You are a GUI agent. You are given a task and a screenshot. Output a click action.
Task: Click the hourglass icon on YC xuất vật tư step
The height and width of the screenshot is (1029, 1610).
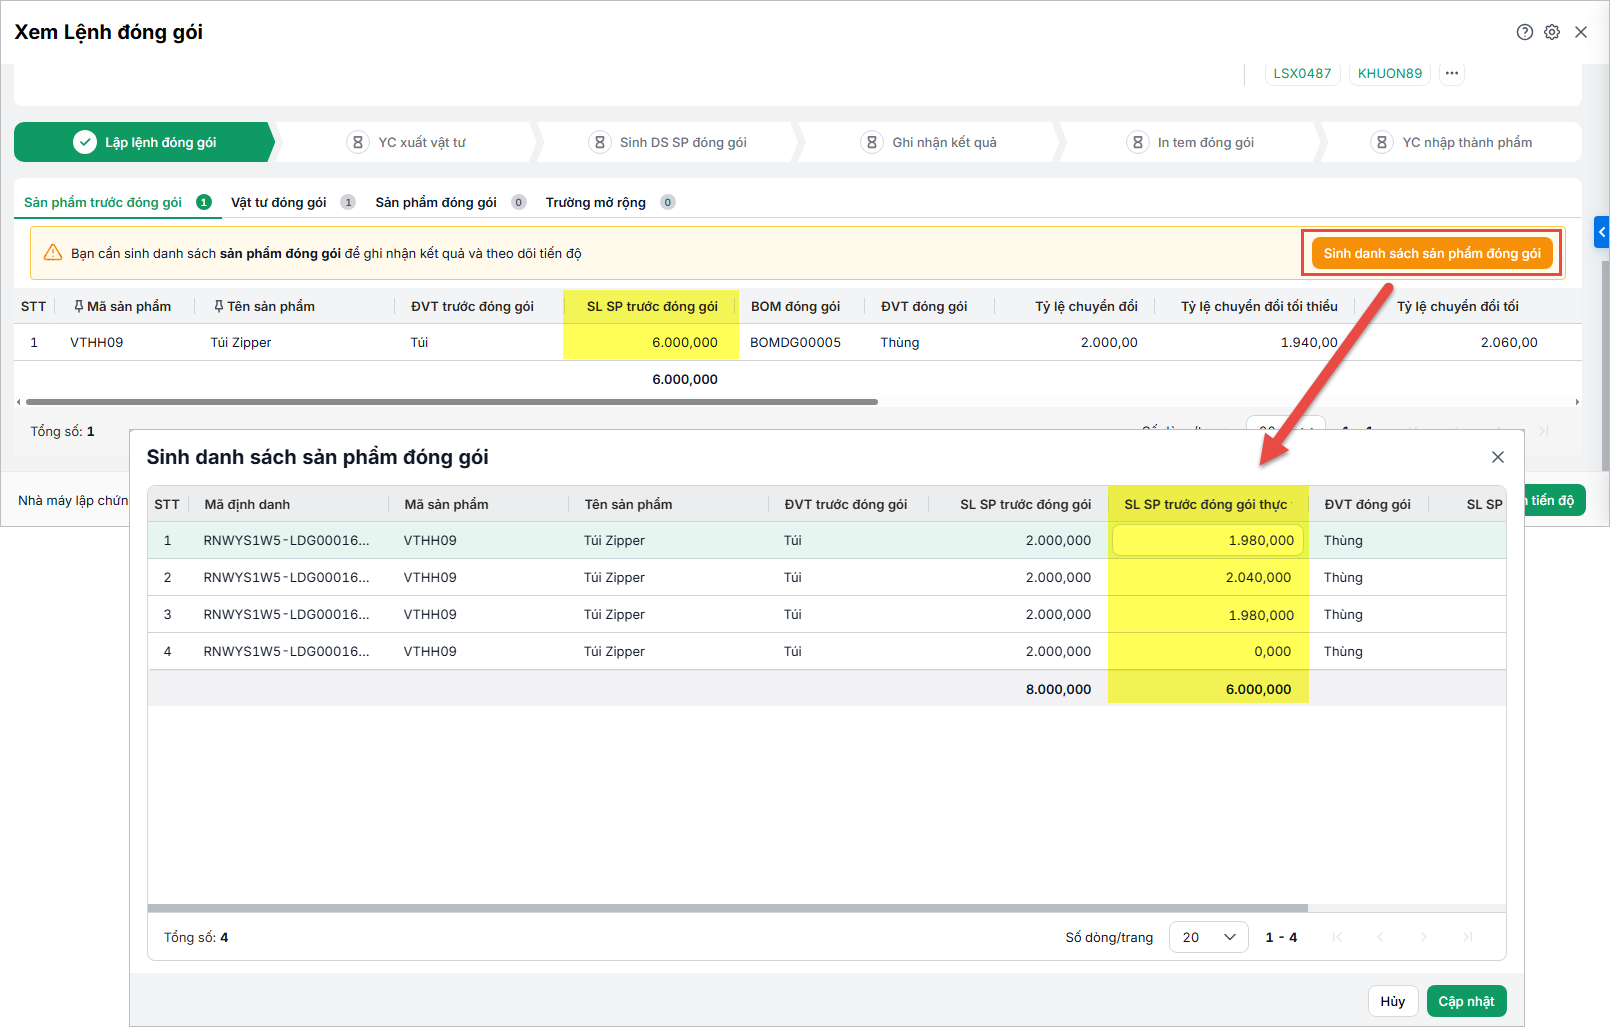point(358,142)
